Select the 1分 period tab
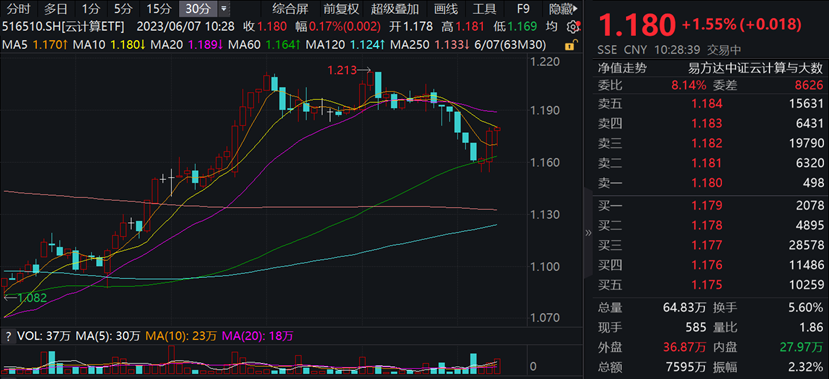This screenshot has width=829, height=379. [90, 8]
